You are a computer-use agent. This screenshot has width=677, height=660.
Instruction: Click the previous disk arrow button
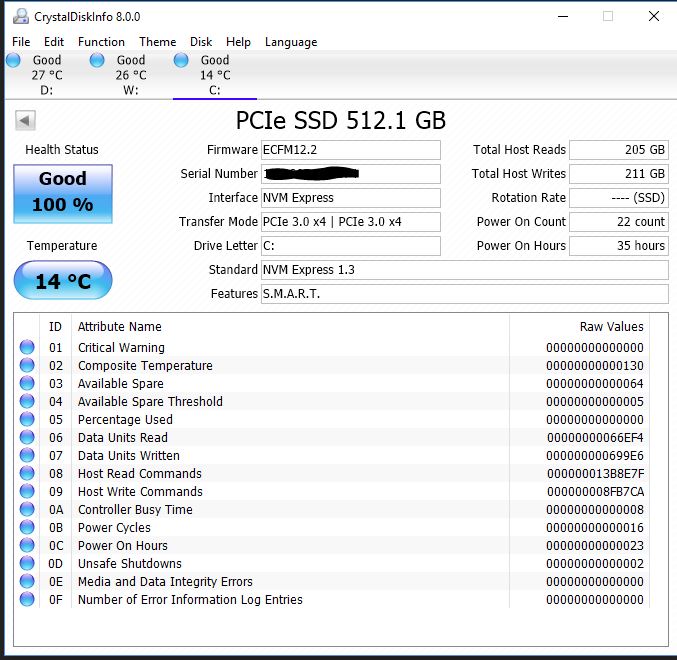click(25, 121)
